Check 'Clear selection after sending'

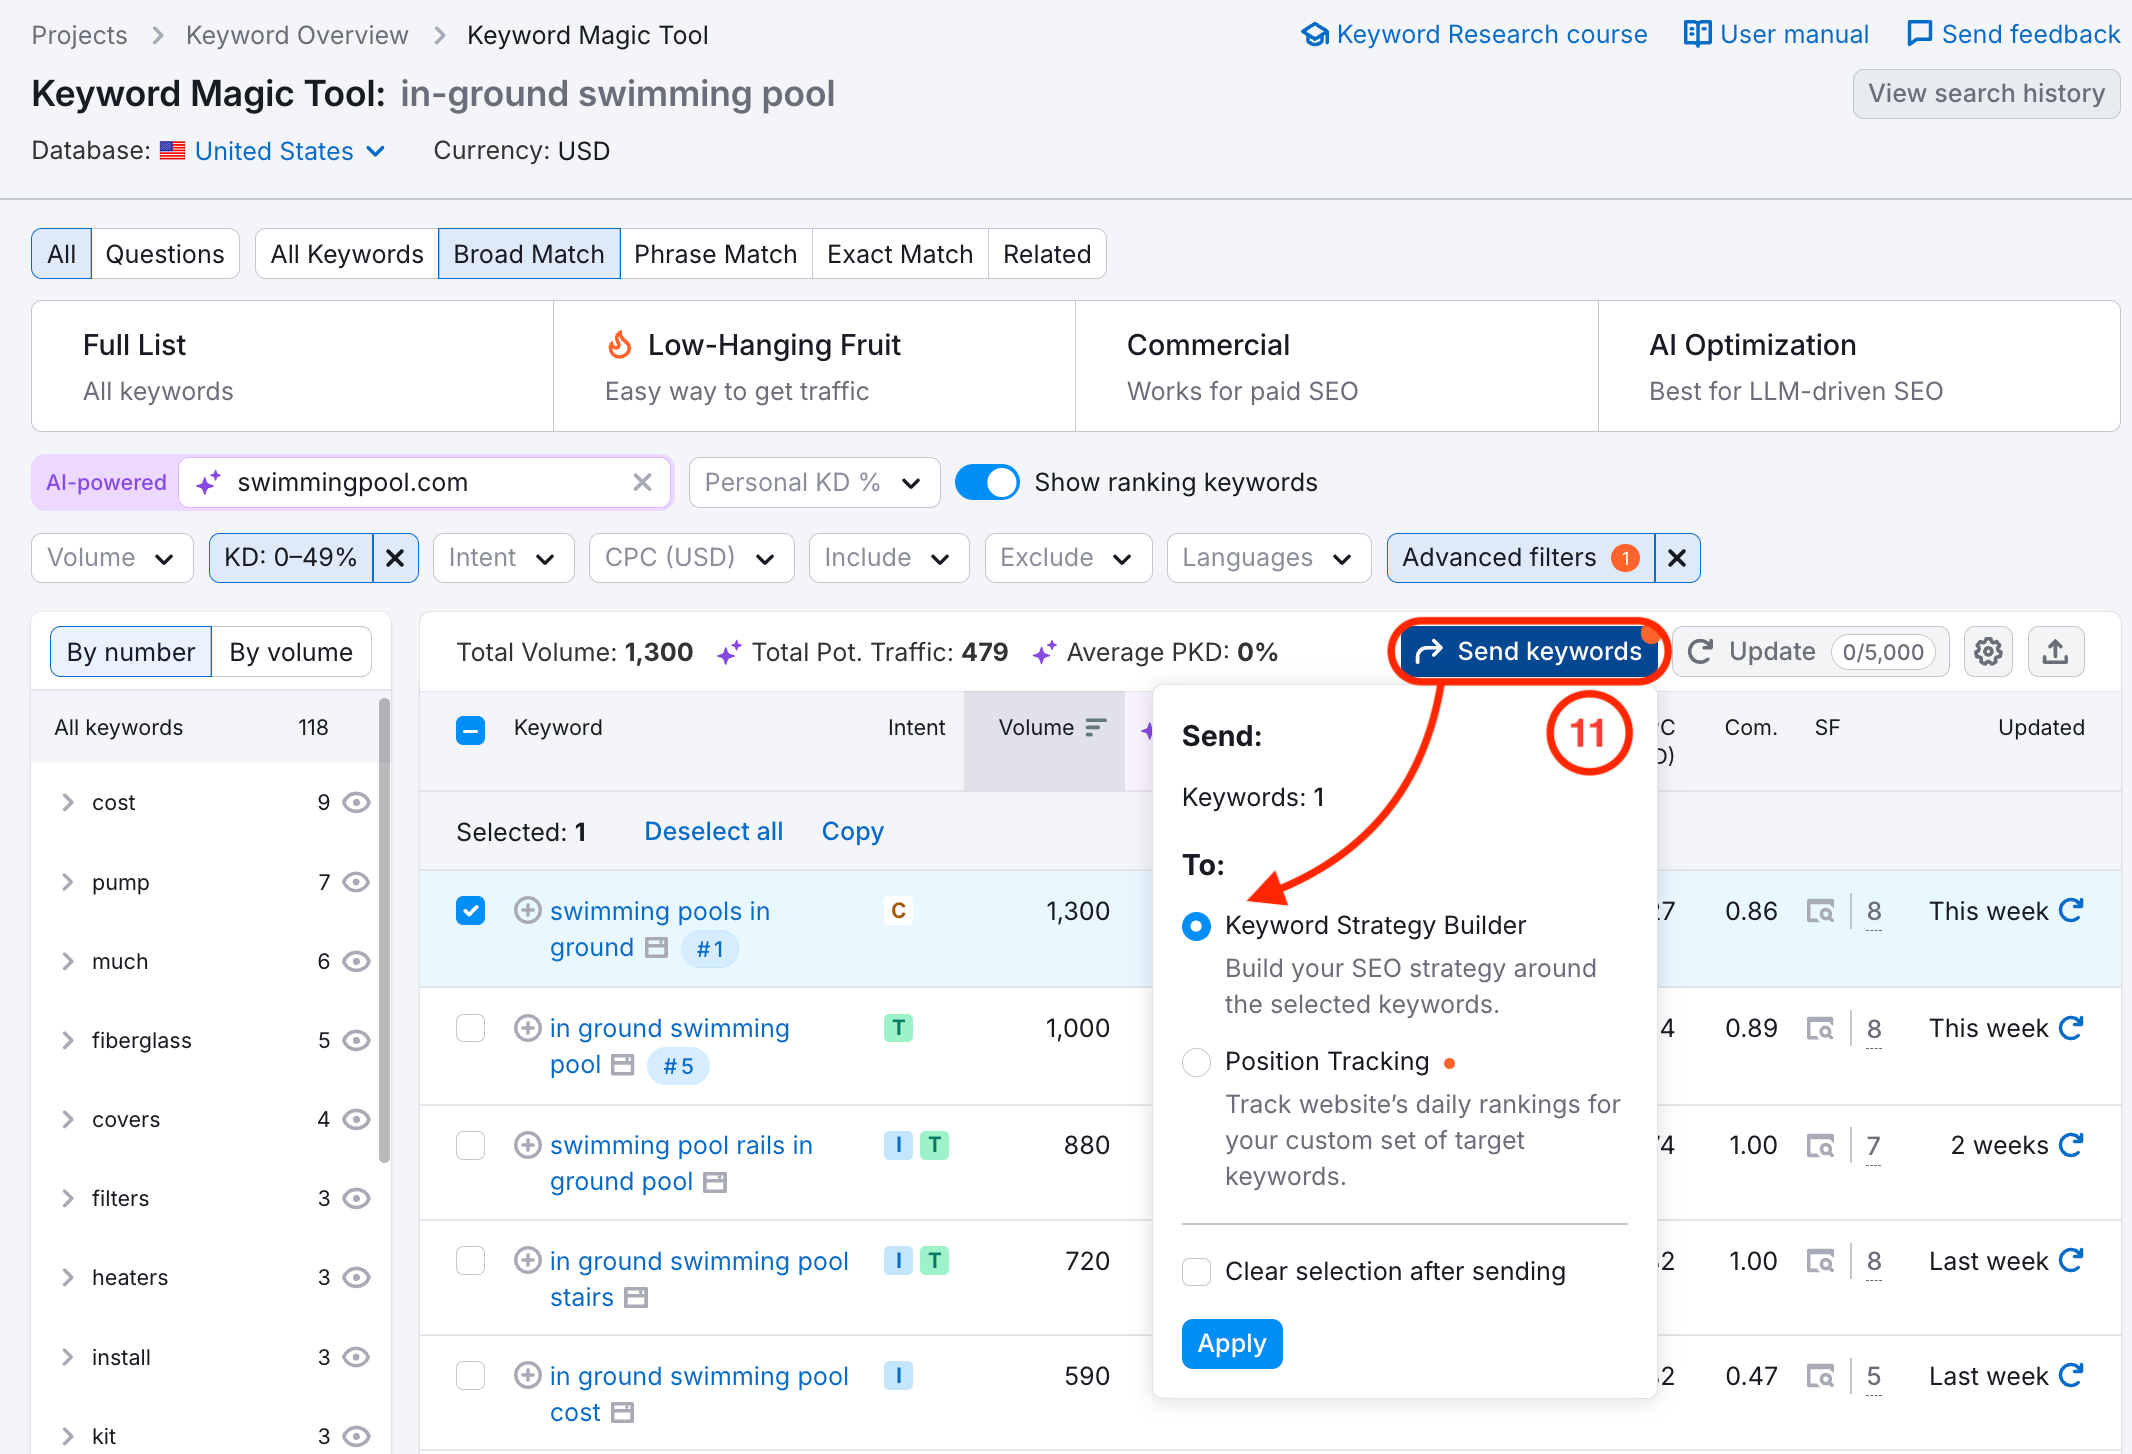pos(1196,1271)
